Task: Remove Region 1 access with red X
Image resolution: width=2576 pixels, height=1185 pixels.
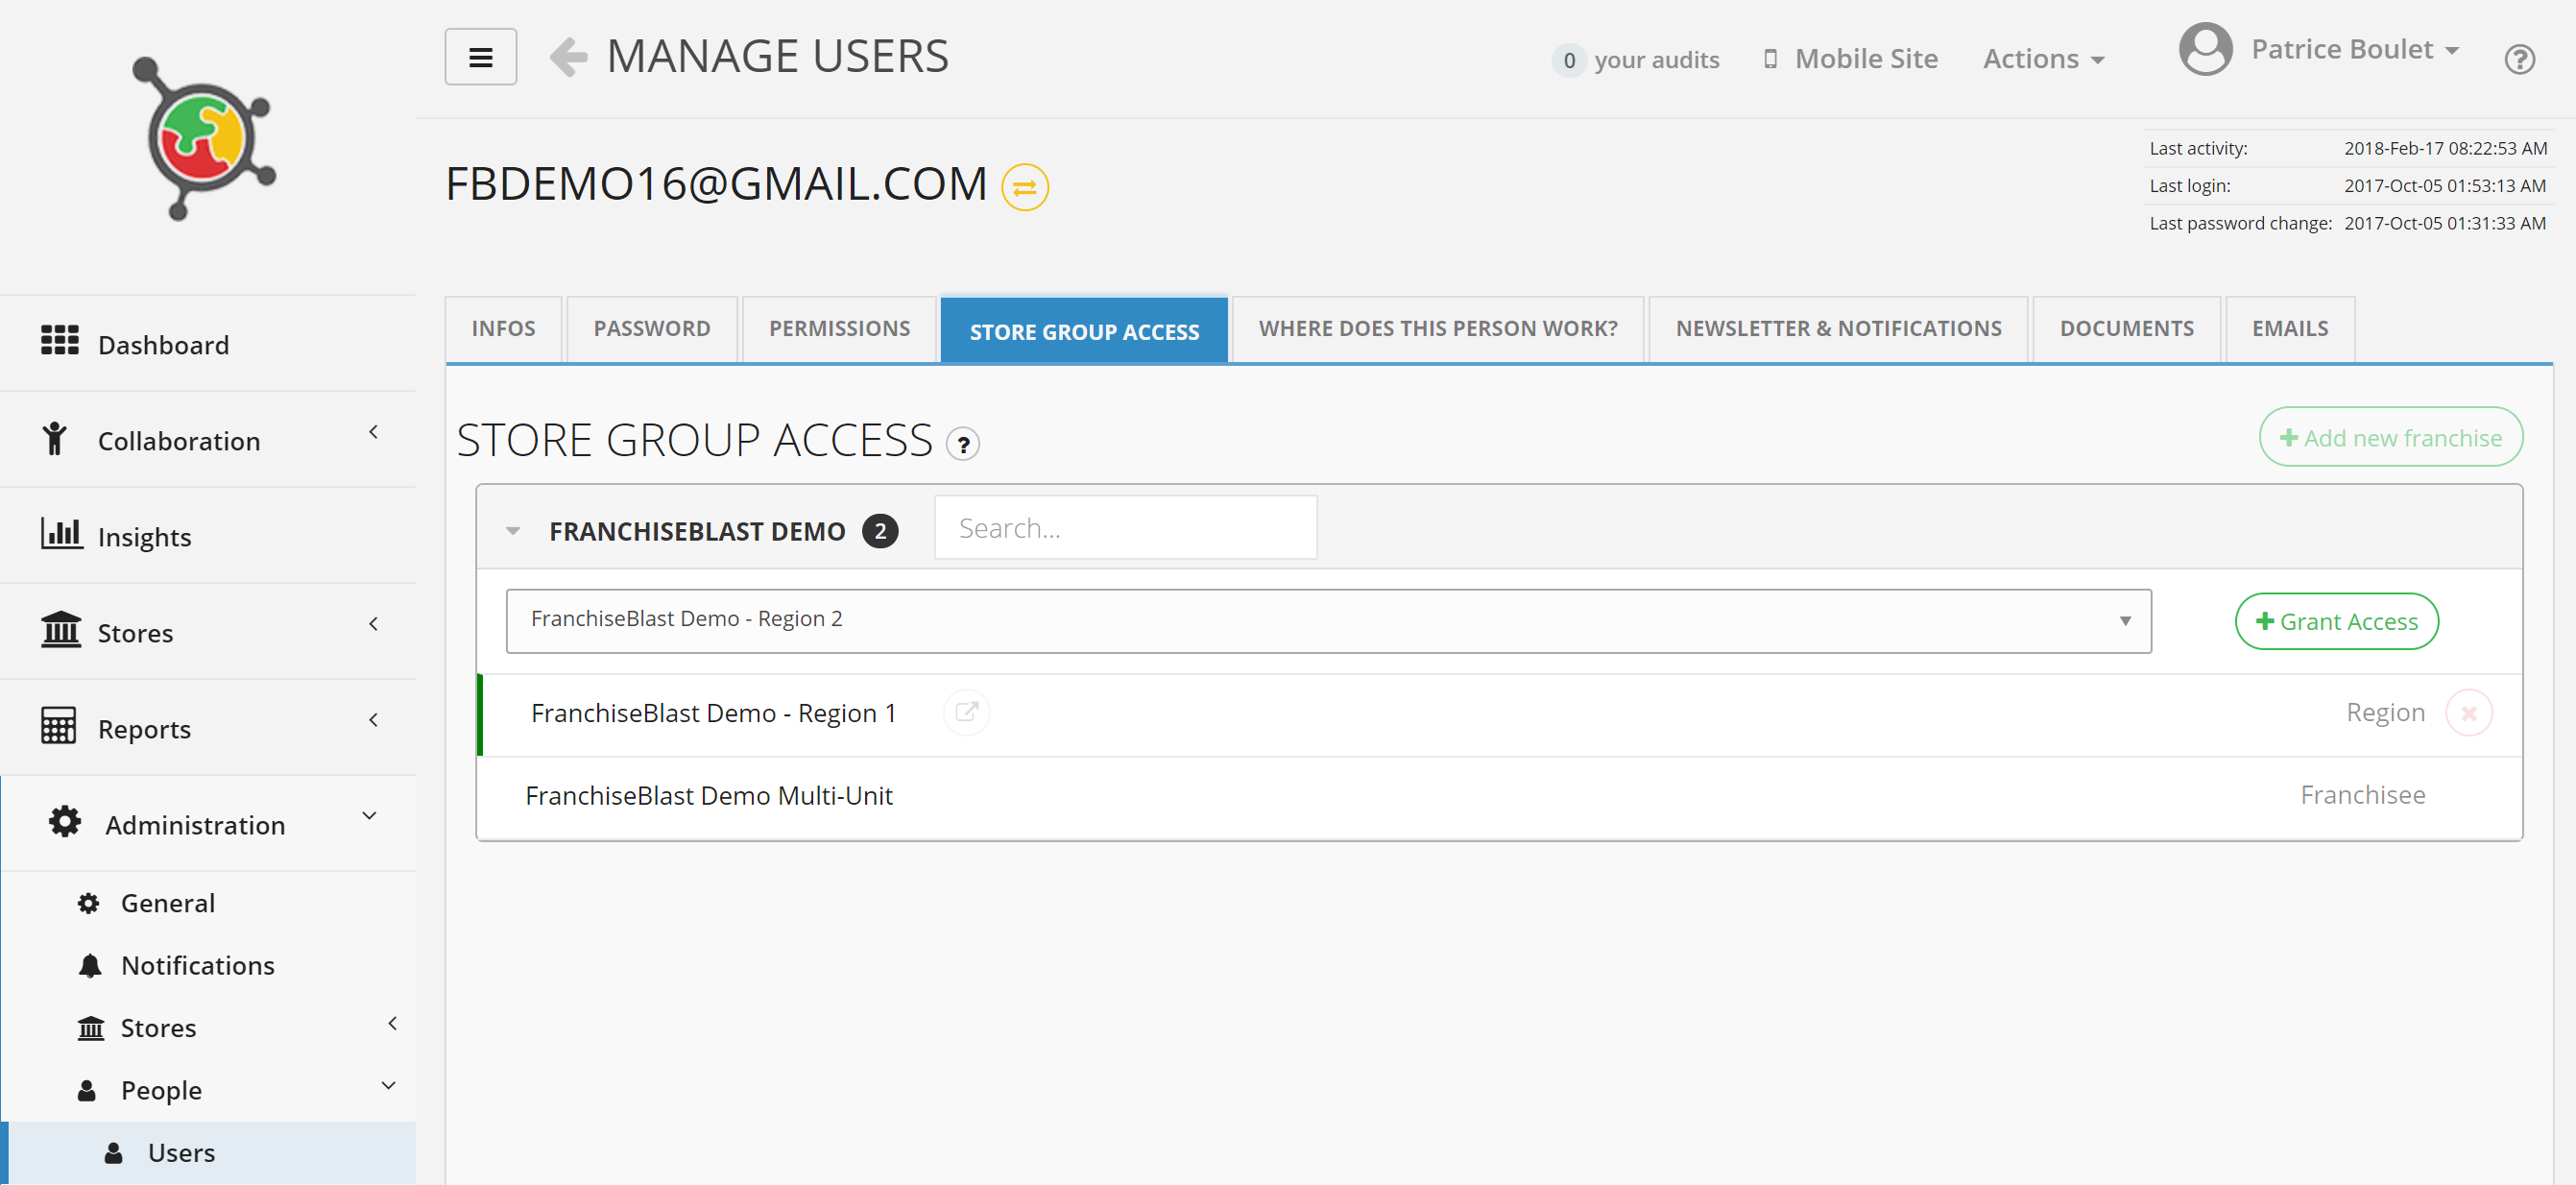Action: [x=2468, y=713]
